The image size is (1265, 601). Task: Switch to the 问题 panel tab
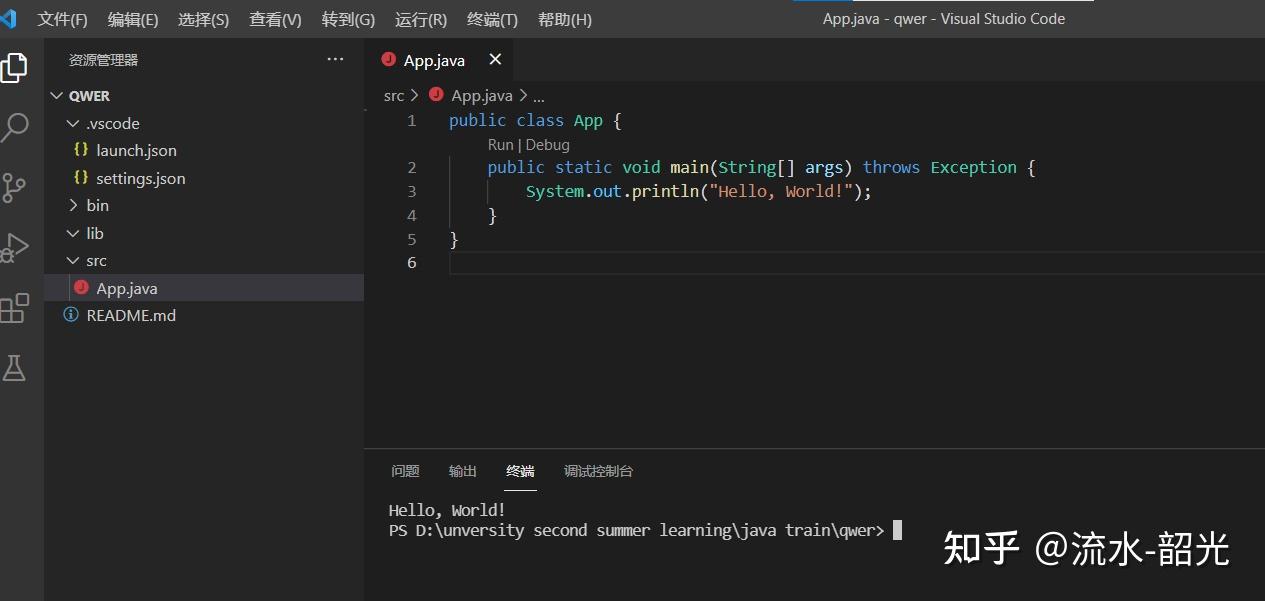tap(405, 471)
